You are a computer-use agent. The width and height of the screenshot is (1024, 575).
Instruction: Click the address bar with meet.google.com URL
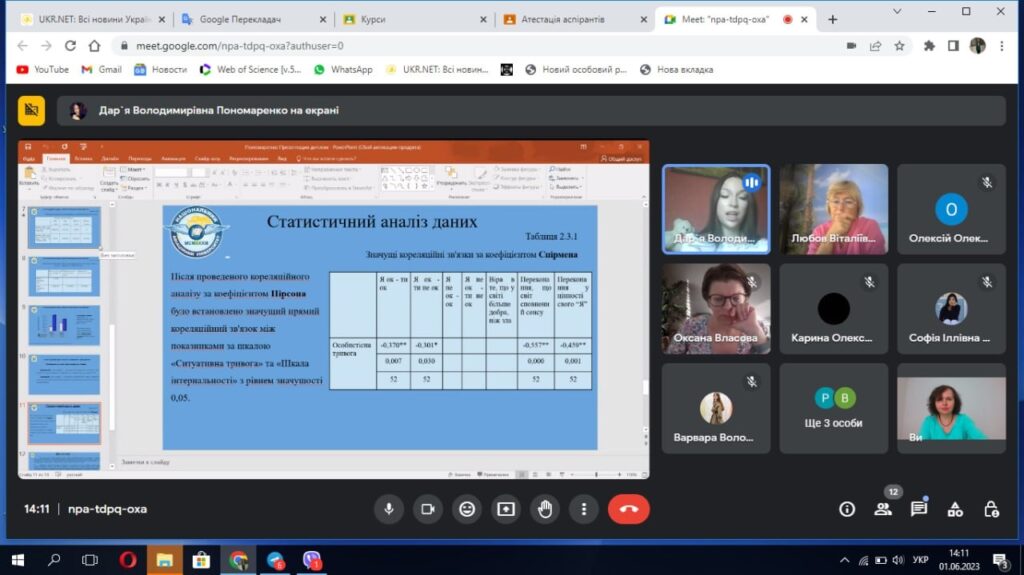(450, 45)
